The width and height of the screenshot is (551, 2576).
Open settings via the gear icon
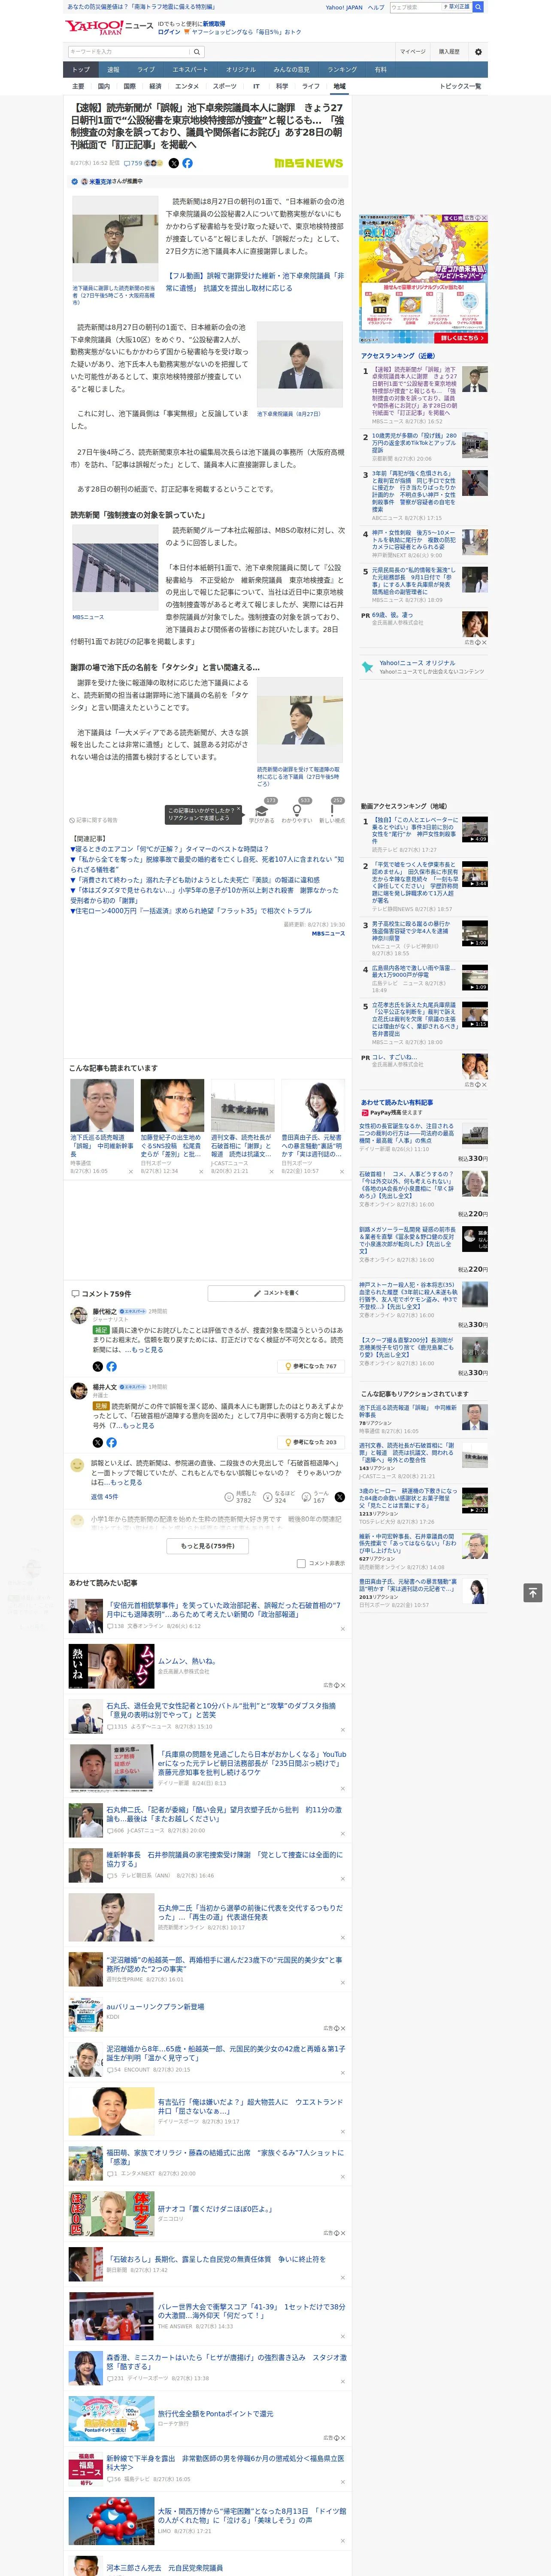click(478, 52)
